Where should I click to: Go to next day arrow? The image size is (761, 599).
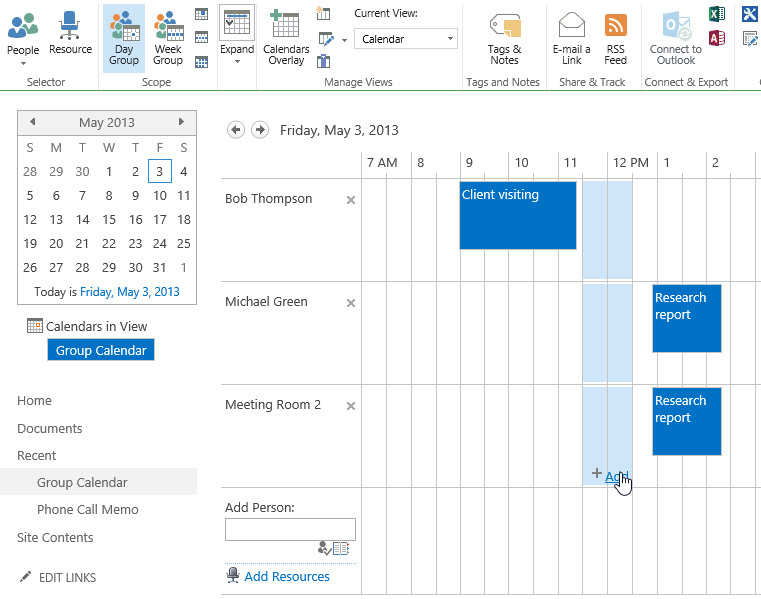click(260, 130)
